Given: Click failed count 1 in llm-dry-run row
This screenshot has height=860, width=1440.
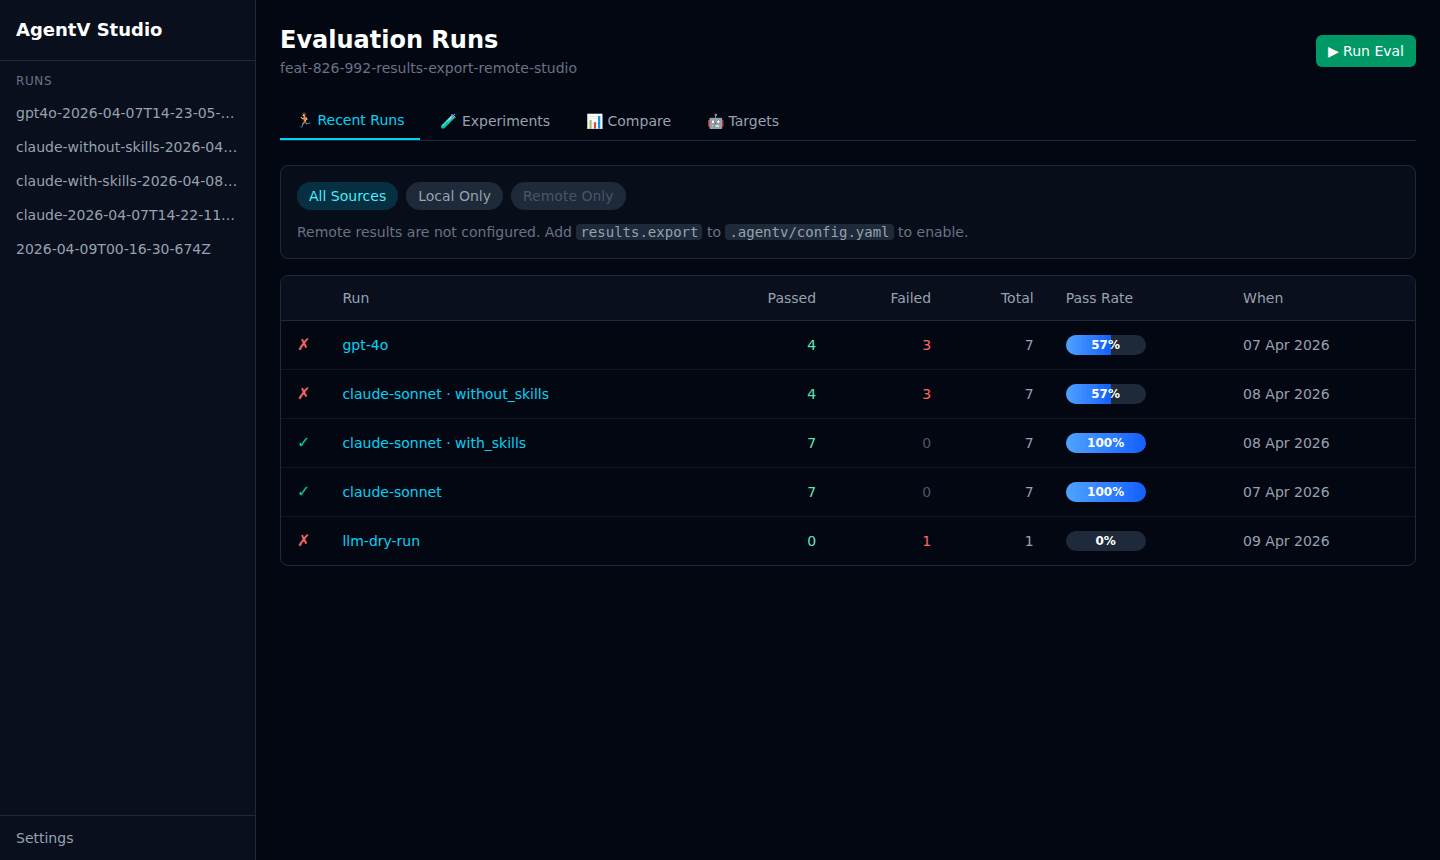Looking at the screenshot, I should click(x=926, y=541).
